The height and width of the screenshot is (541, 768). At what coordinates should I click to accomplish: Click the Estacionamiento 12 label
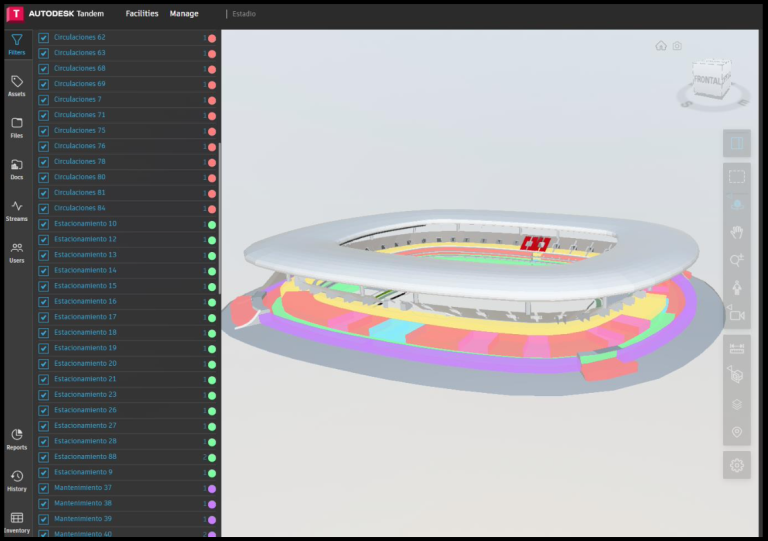tap(85, 239)
